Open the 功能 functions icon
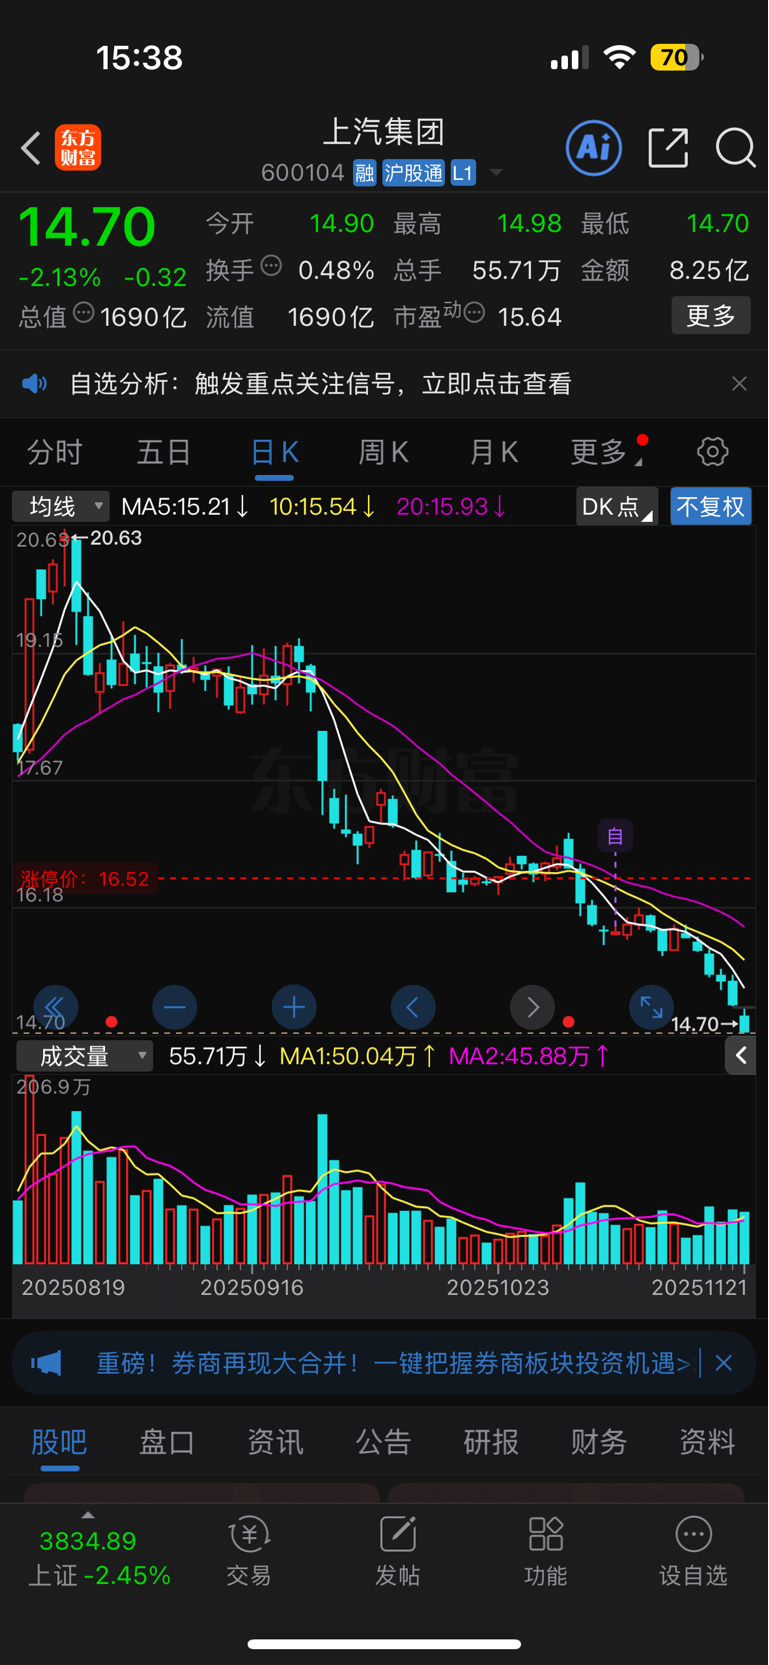Screen dimensions: 769x1665 [x=545, y=1552]
